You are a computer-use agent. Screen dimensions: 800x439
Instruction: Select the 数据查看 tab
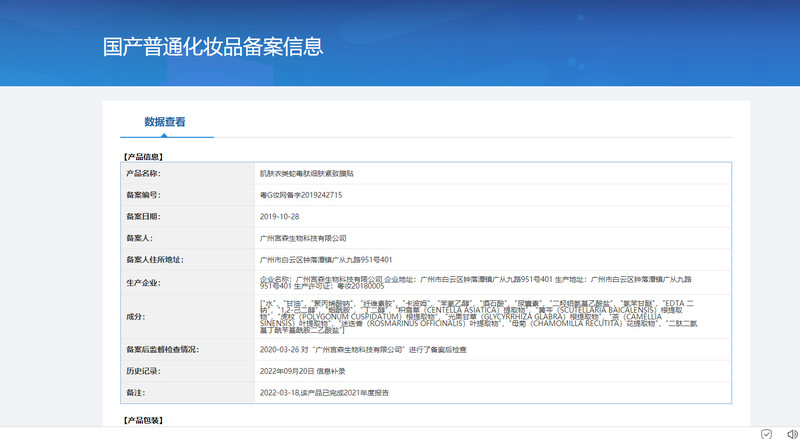tap(164, 122)
